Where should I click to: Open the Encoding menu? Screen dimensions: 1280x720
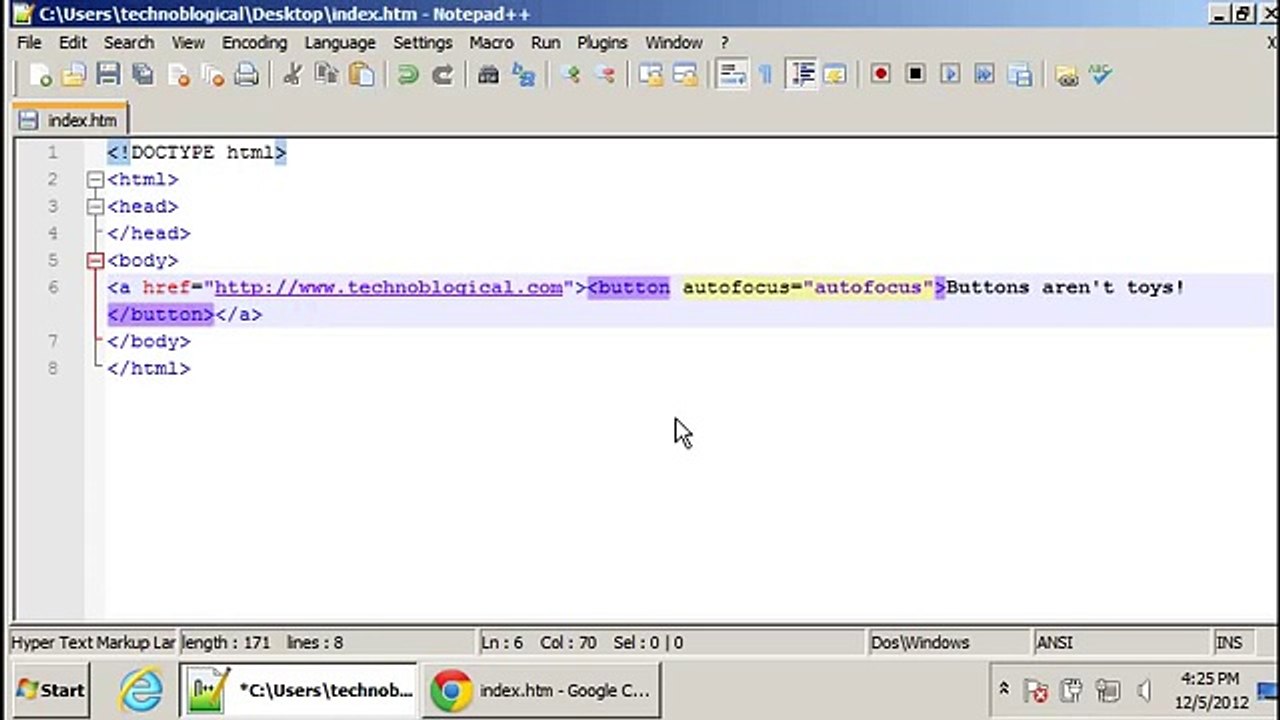click(x=254, y=43)
